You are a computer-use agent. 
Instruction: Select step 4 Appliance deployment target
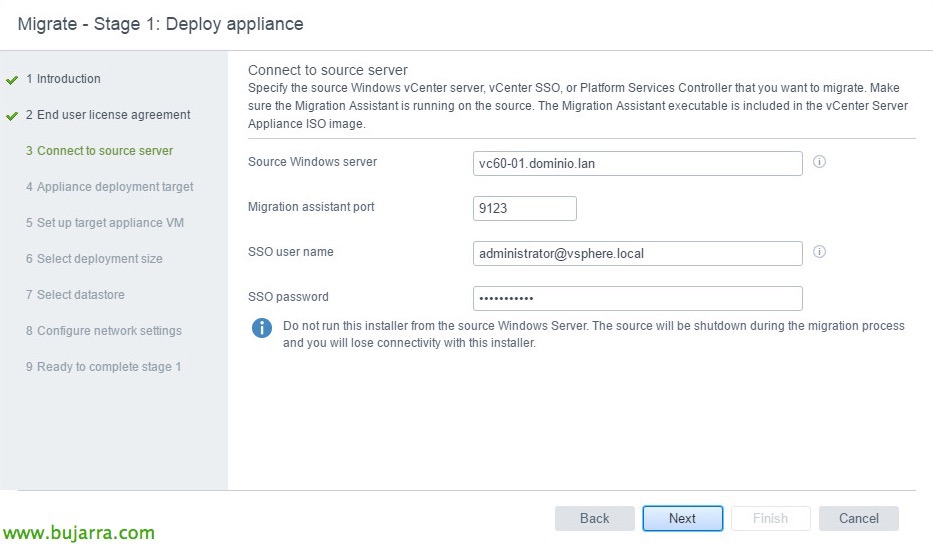[x=109, y=187]
